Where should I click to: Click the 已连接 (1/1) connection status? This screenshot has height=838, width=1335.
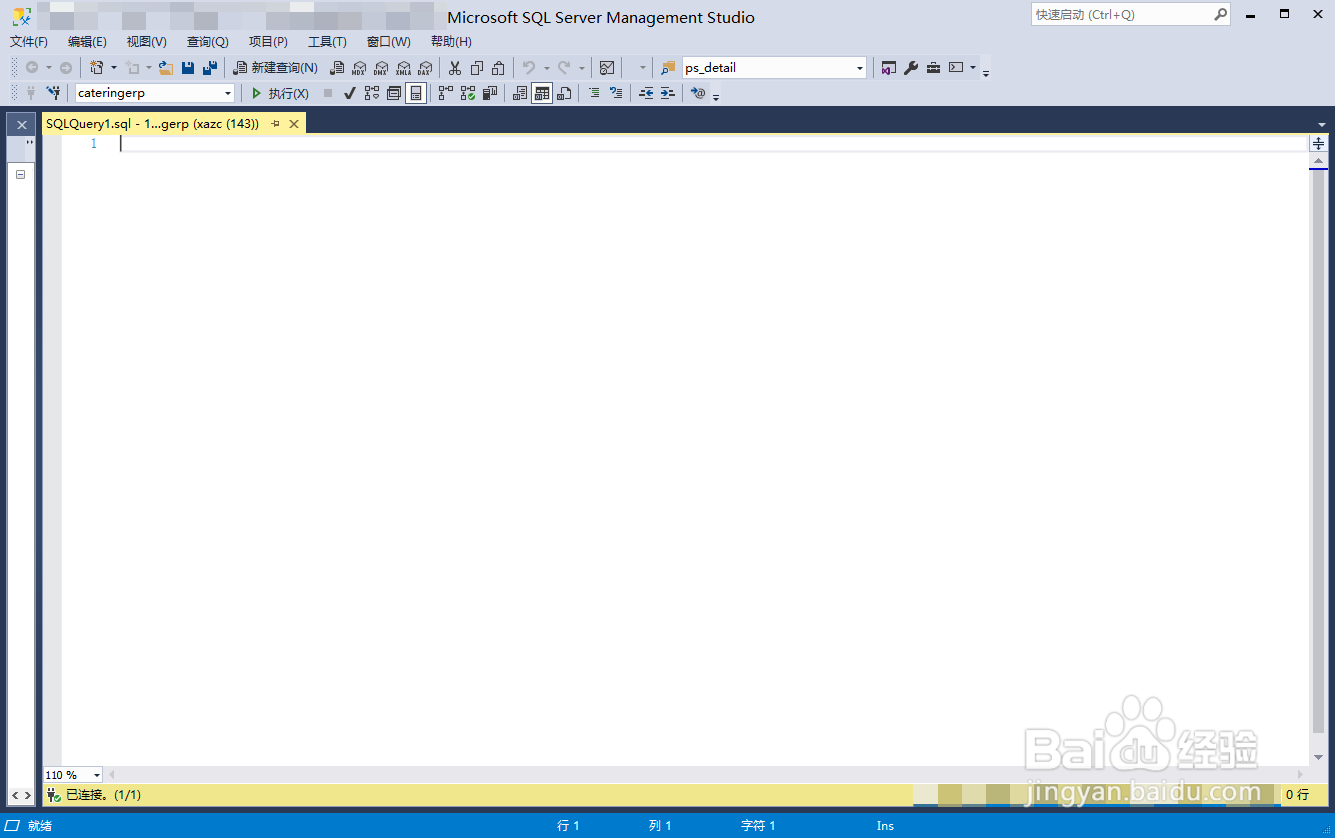[x=94, y=795]
